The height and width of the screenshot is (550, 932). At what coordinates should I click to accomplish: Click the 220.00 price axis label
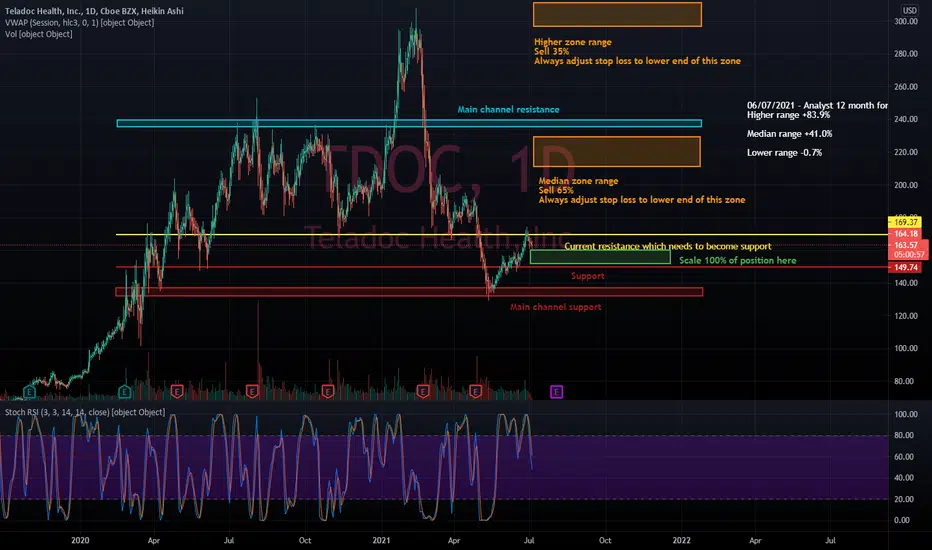click(906, 152)
